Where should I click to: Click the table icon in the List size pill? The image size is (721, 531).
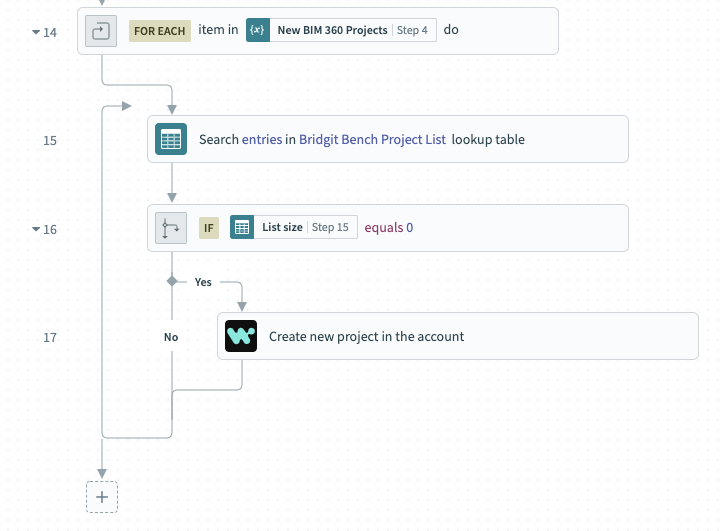(242, 227)
